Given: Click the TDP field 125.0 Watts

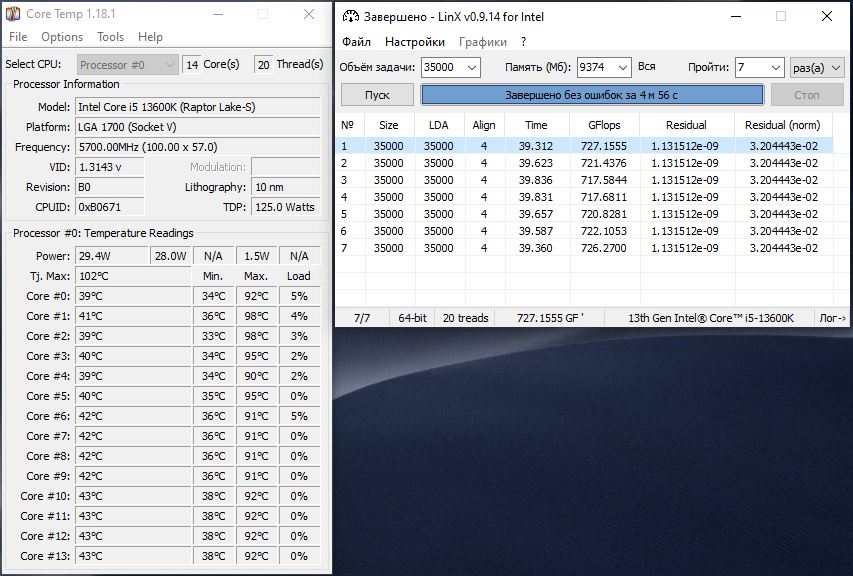Looking at the screenshot, I should 286,207.
